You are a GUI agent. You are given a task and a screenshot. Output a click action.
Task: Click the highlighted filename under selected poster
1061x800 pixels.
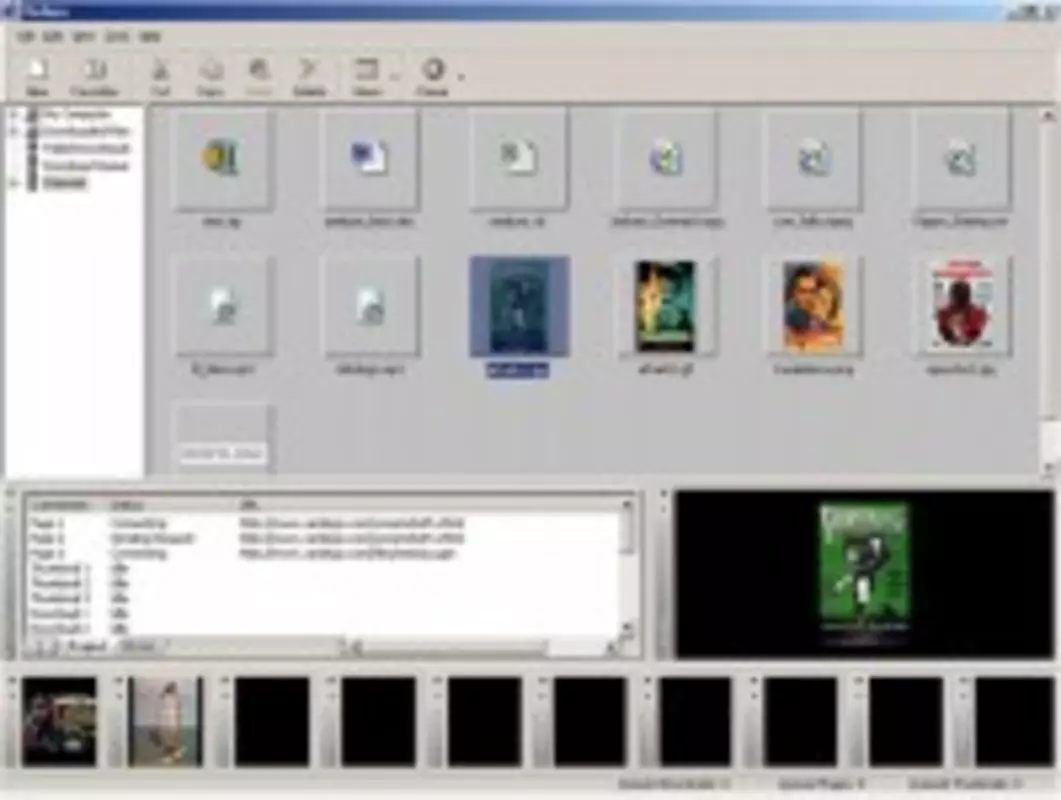click(518, 370)
